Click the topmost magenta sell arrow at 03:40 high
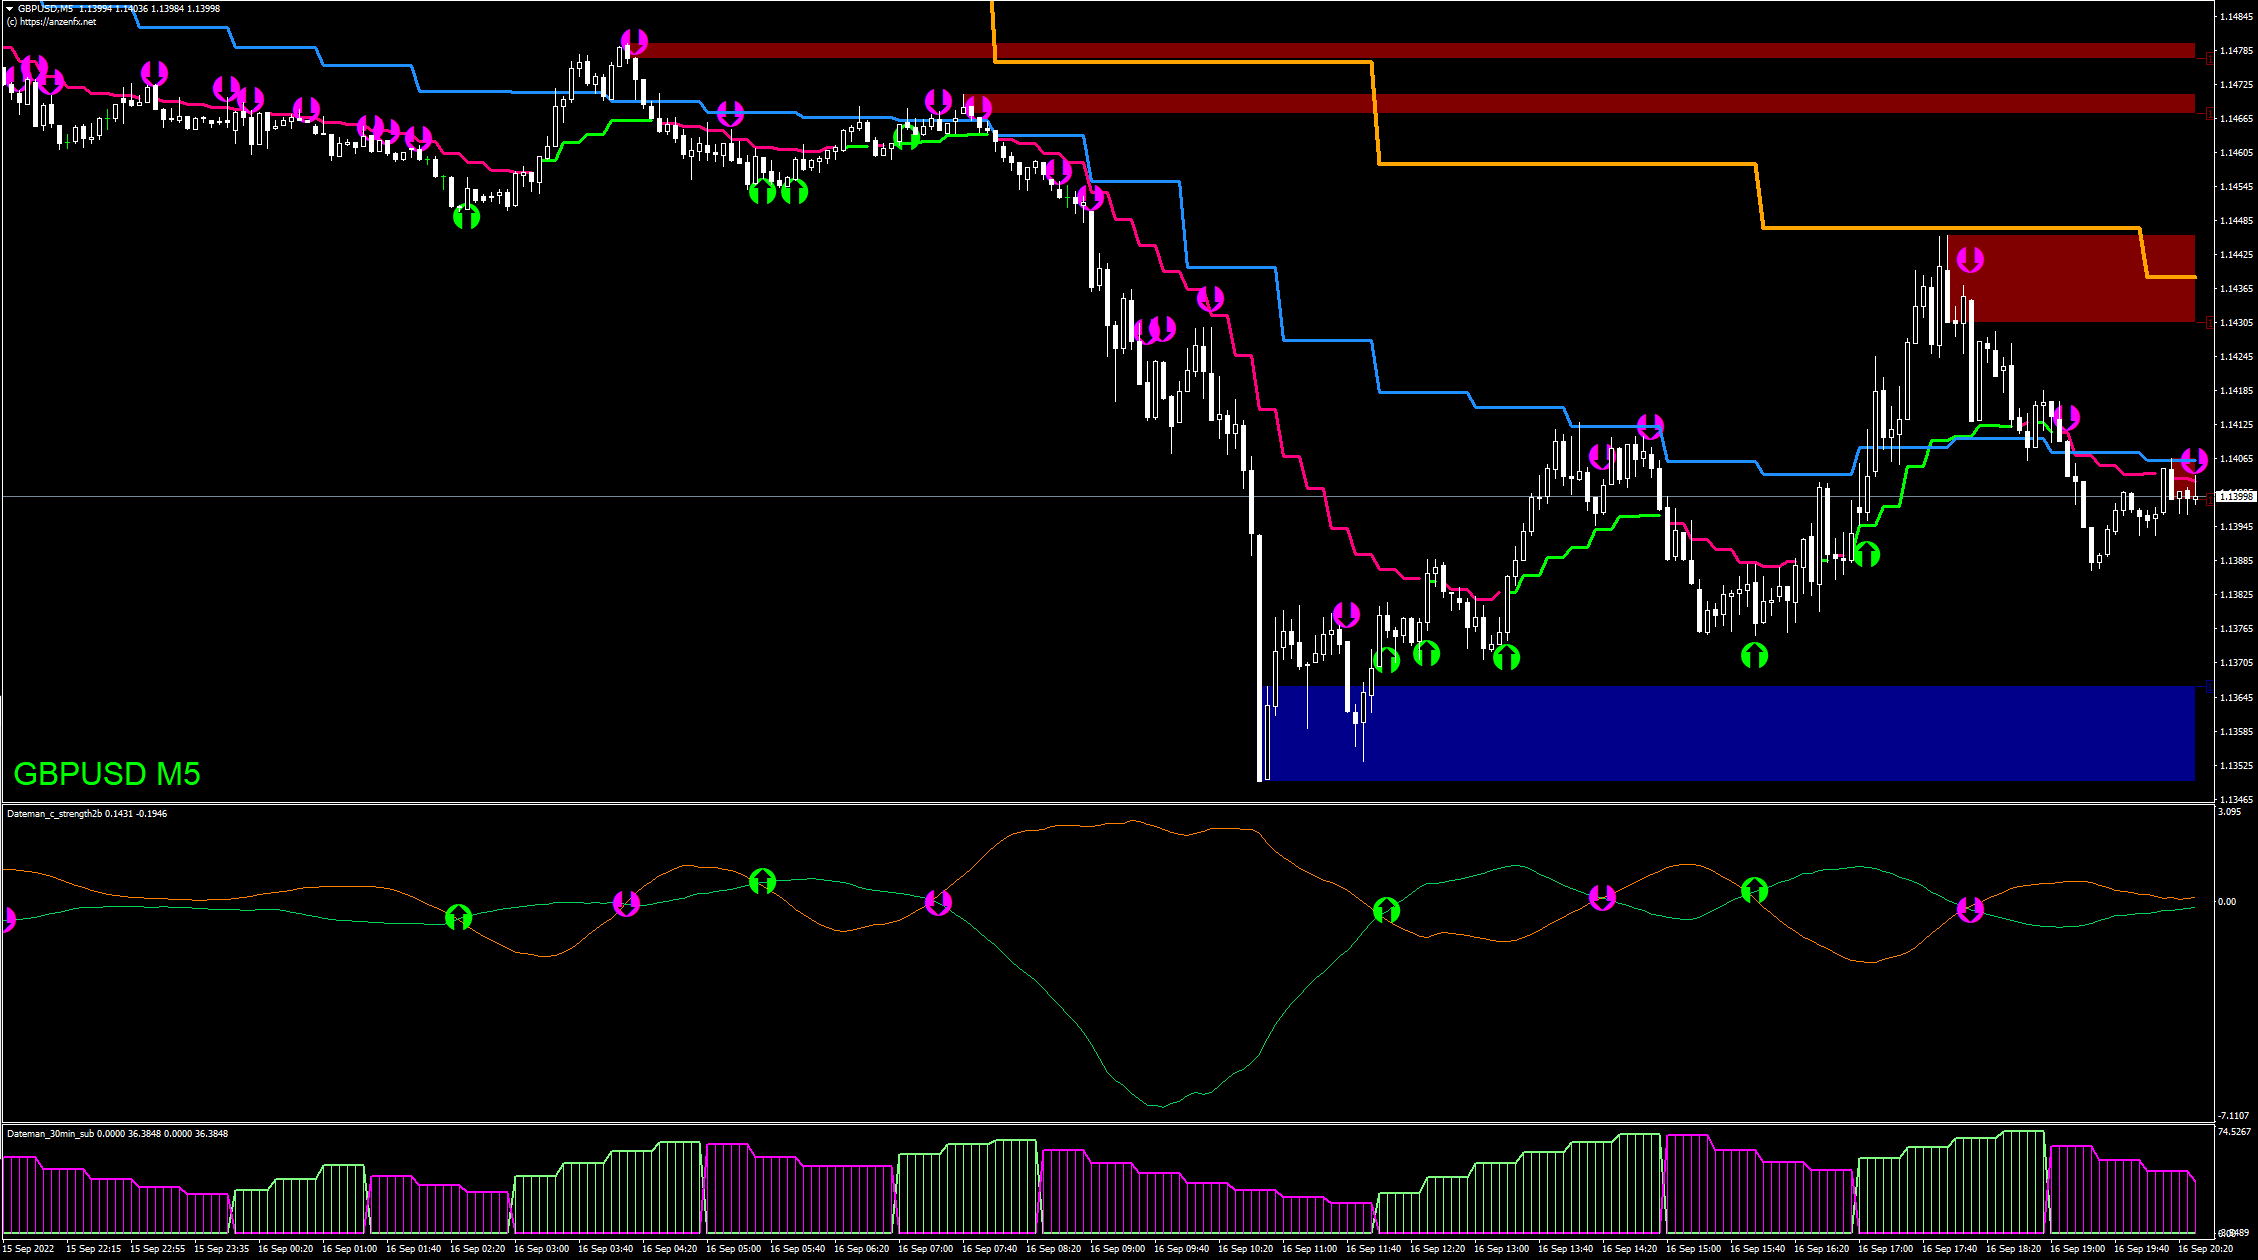2258x1260 pixels. pyautogui.click(x=634, y=42)
